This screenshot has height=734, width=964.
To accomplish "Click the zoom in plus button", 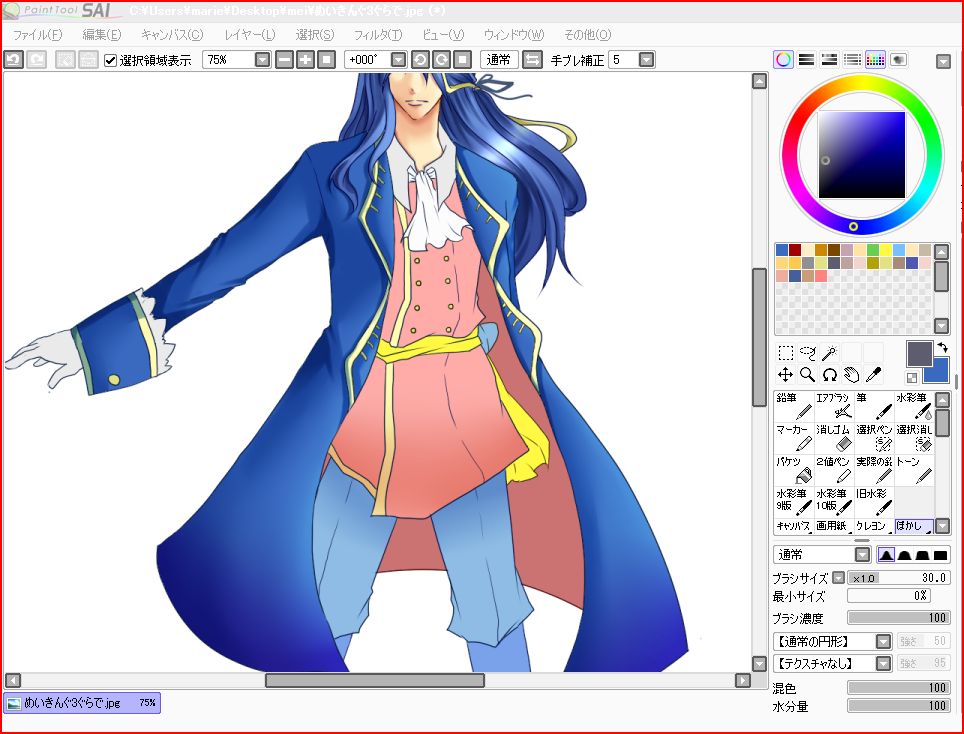I will click(306, 60).
